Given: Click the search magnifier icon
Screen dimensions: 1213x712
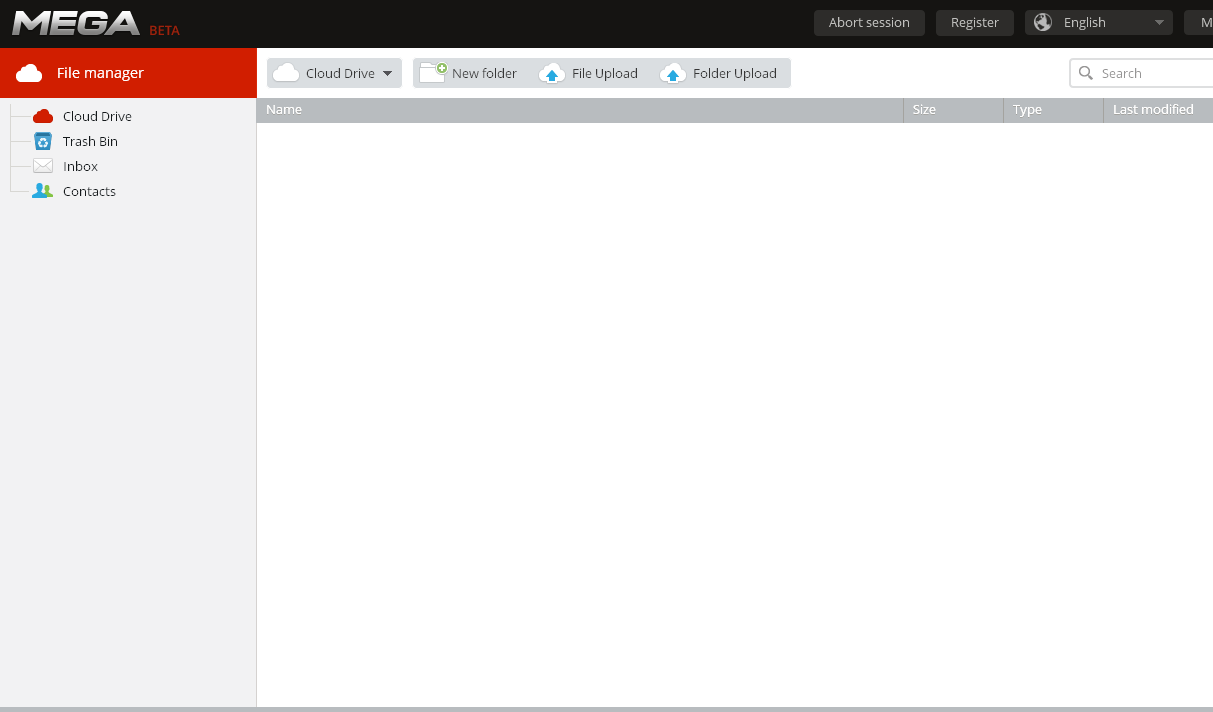Looking at the screenshot, I should [x=1086, y=73].
